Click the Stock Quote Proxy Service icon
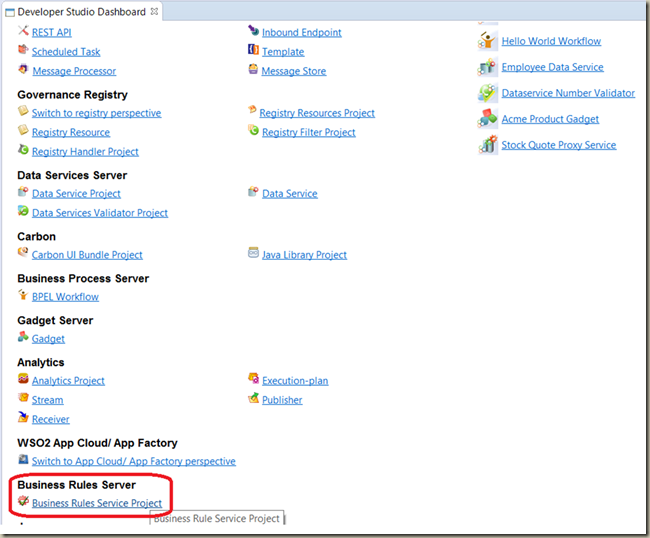This screenshot has height=538, width=650. (487, 145)
